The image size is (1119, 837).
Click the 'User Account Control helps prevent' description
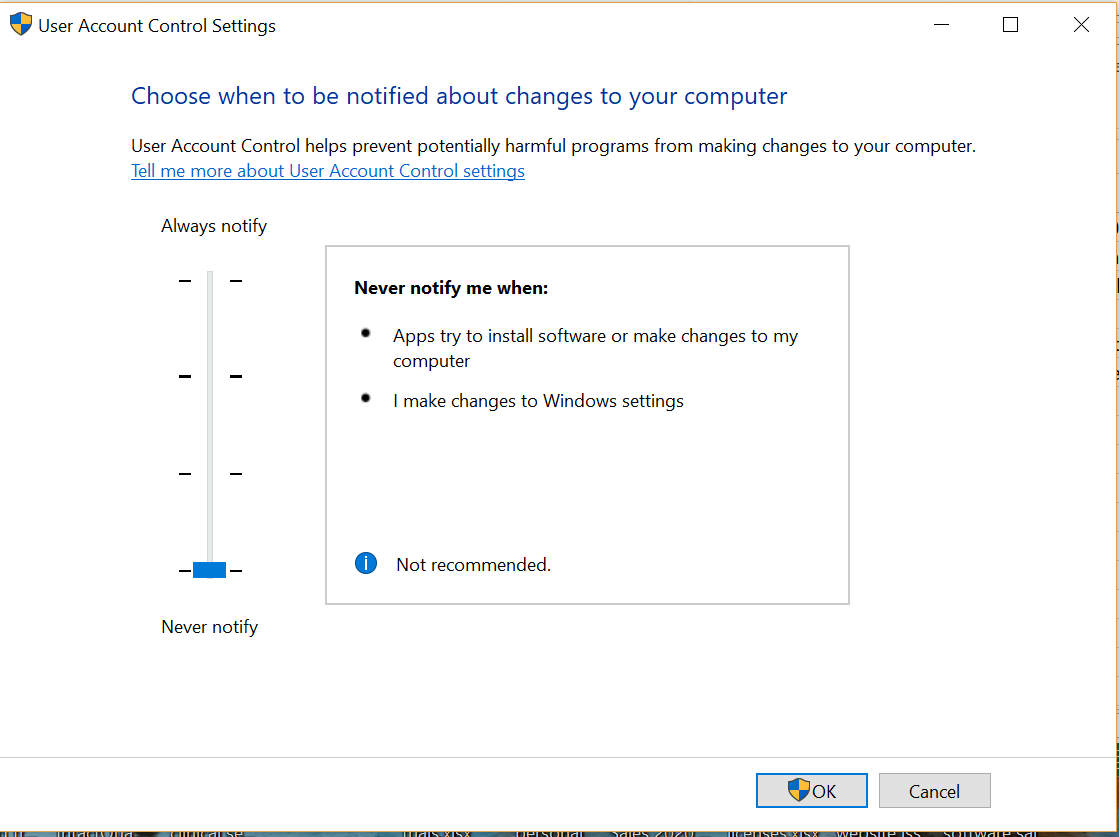553,146
